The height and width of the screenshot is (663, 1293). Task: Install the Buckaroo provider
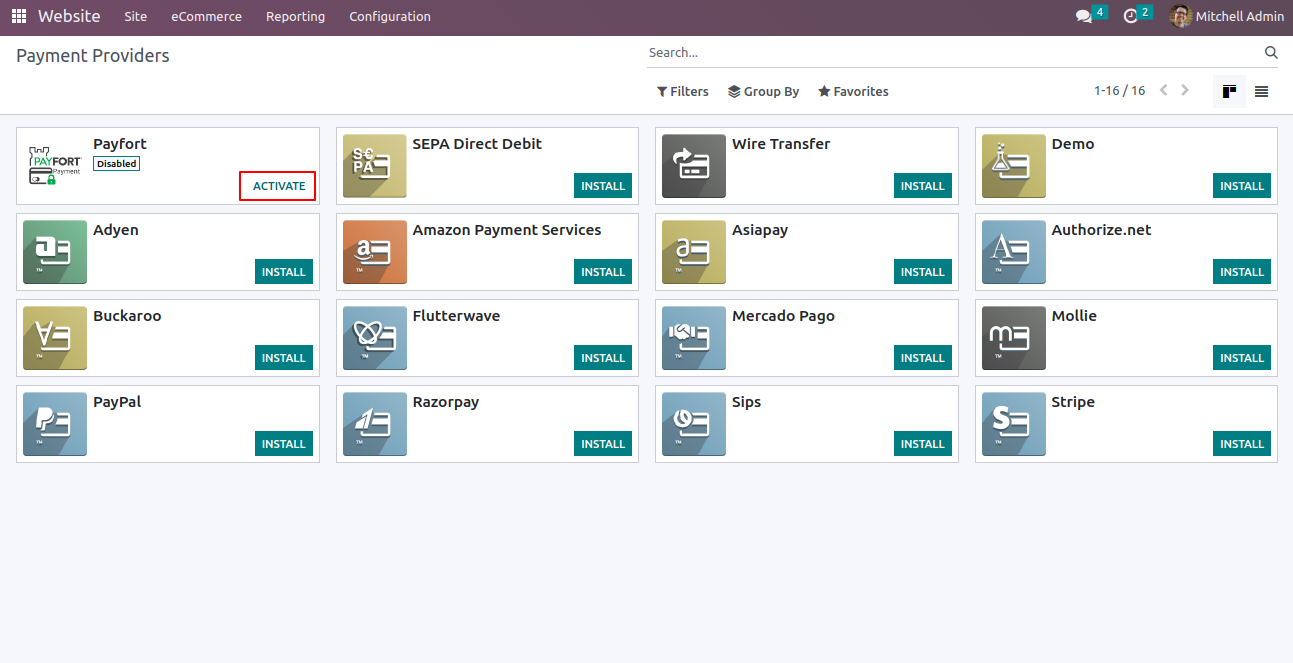[x=284, y=358]
